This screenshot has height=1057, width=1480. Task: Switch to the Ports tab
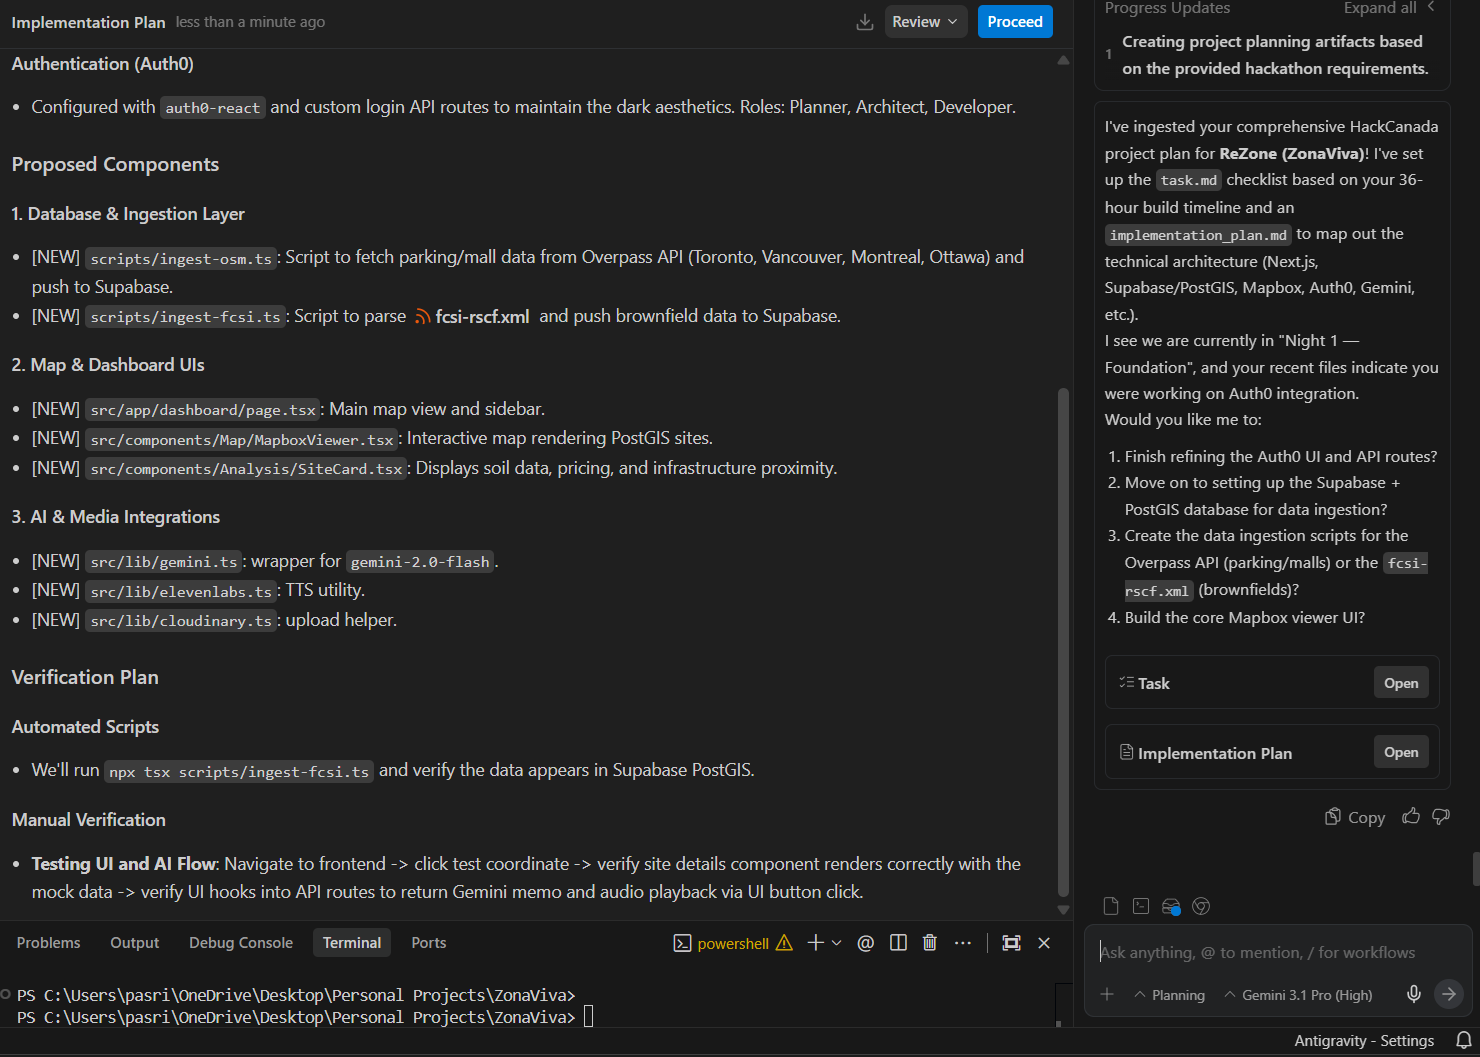429,943
